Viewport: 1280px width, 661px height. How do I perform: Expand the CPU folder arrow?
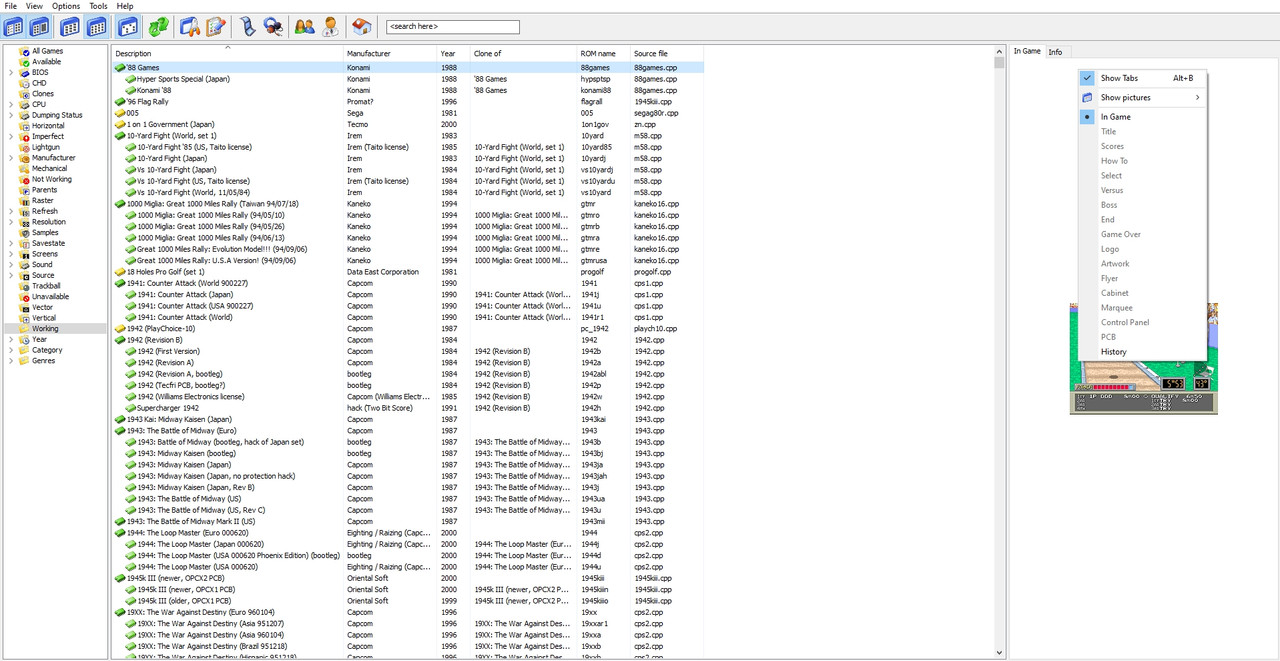point(11,104)
